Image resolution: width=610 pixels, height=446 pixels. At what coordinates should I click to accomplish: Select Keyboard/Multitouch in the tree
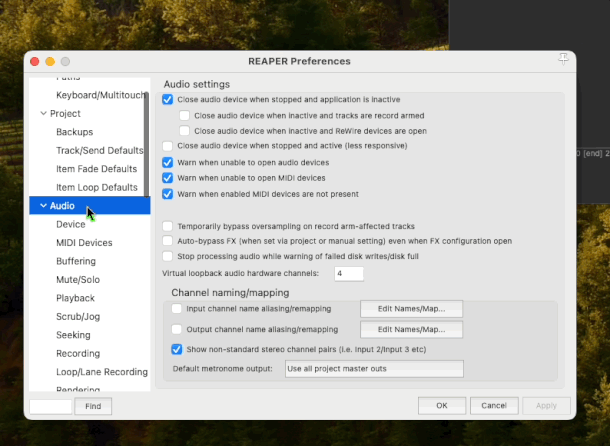tap(101, 95)
